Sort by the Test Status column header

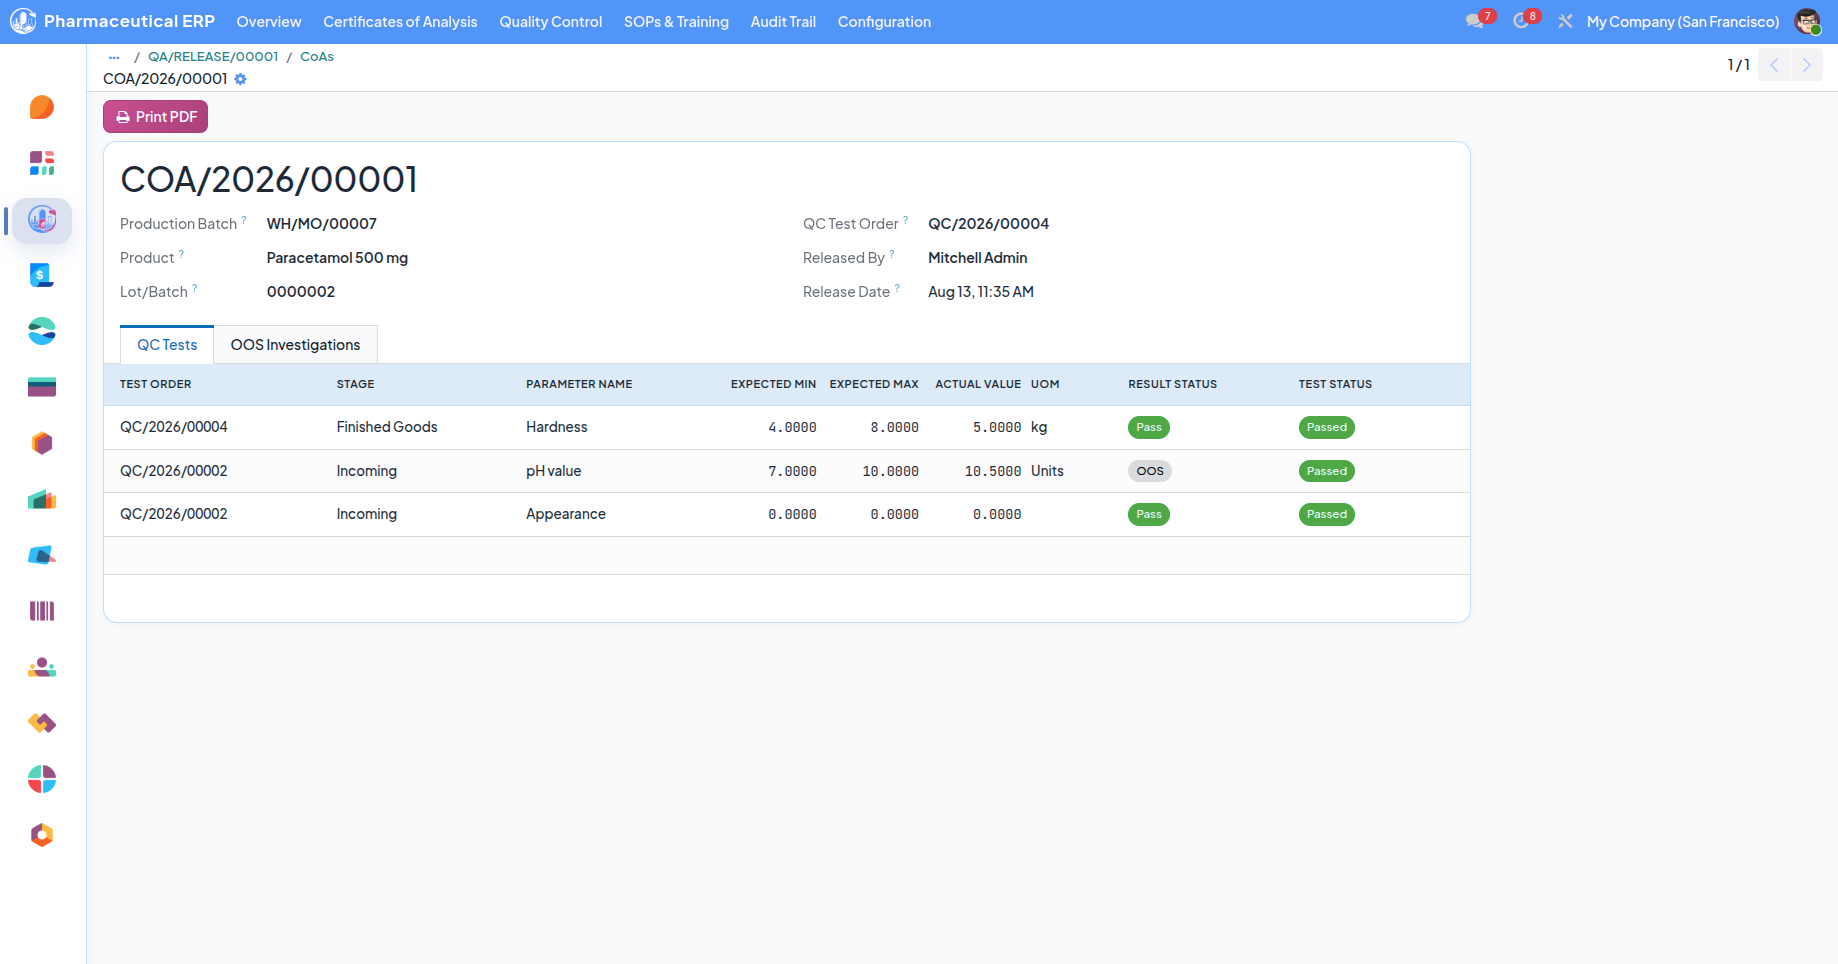(x=1335, y=384)
